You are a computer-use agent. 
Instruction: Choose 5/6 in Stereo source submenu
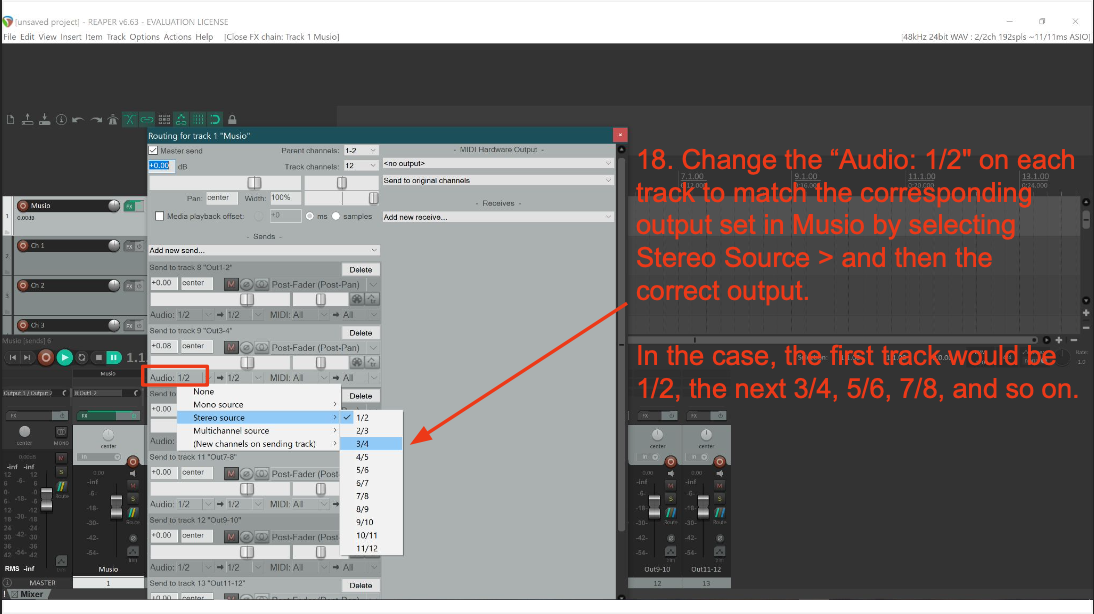coord(371,470)
